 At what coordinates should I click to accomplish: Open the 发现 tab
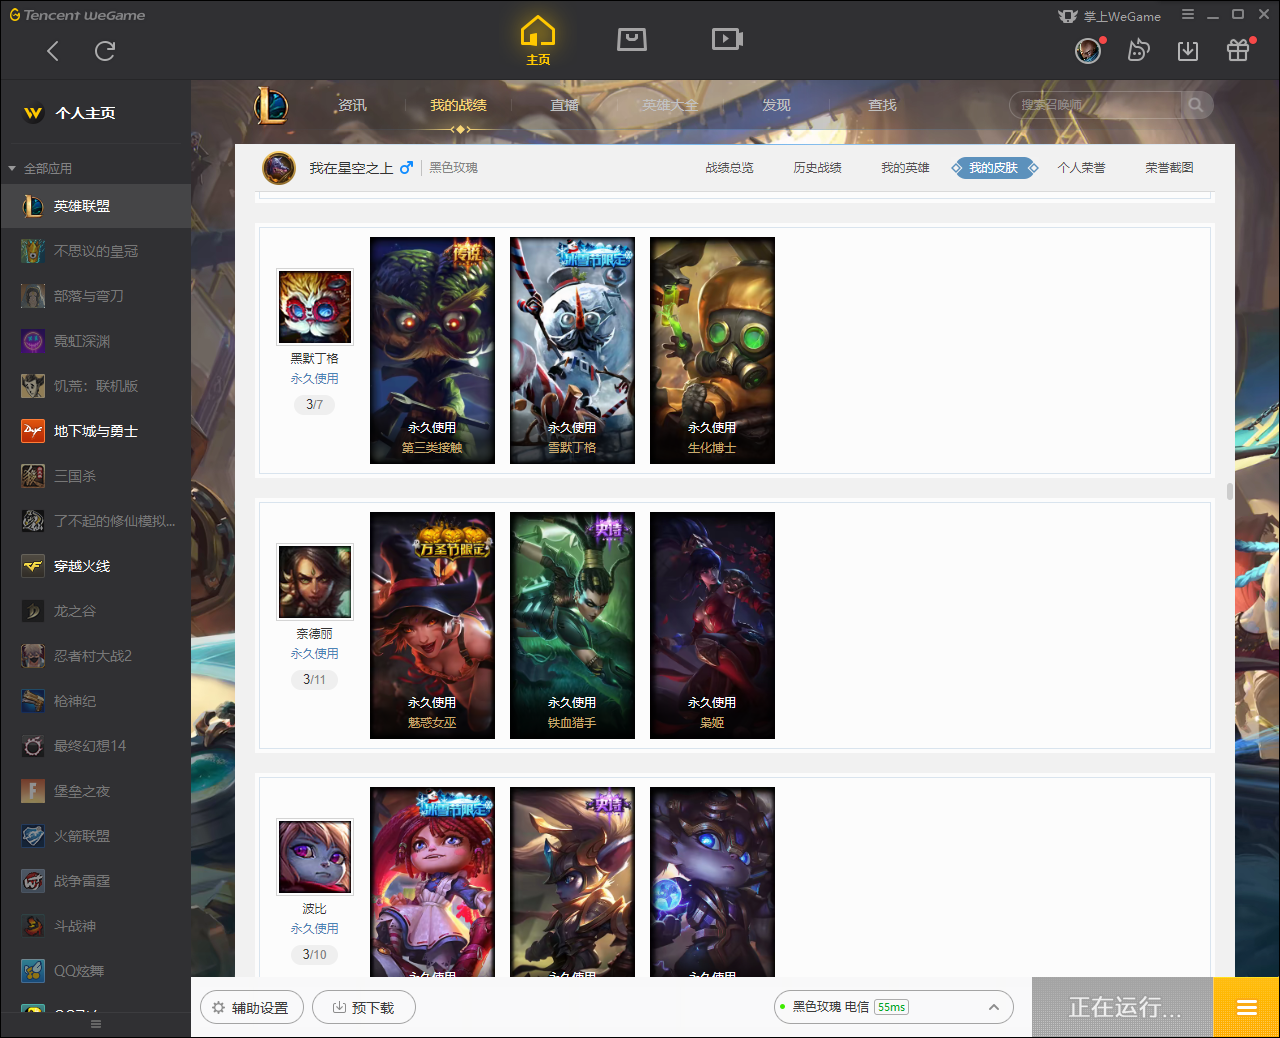776,105
